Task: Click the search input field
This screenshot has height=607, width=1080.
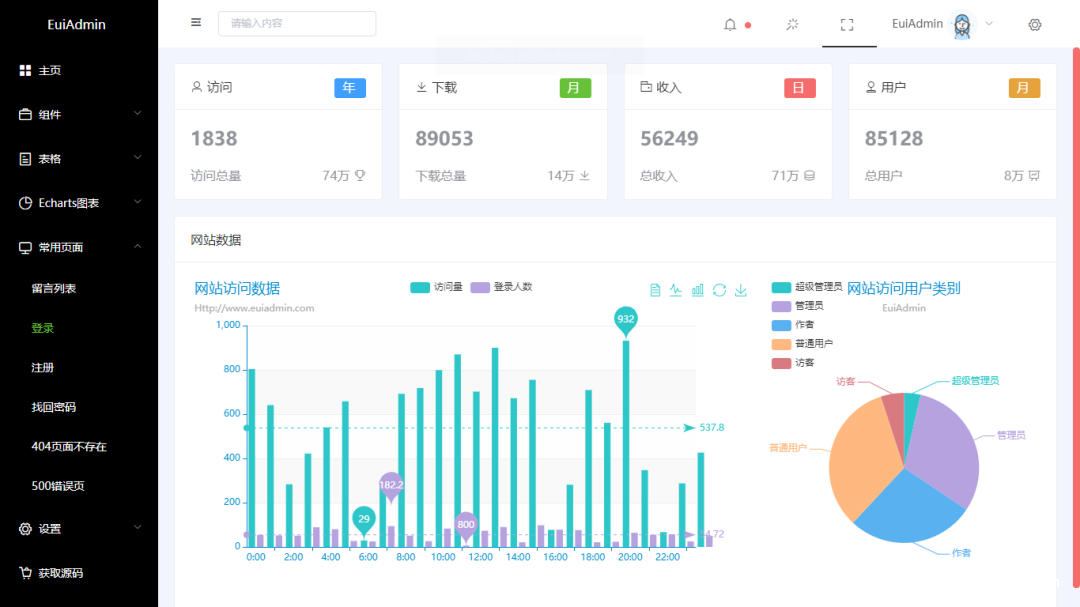Action: [297, 23]
